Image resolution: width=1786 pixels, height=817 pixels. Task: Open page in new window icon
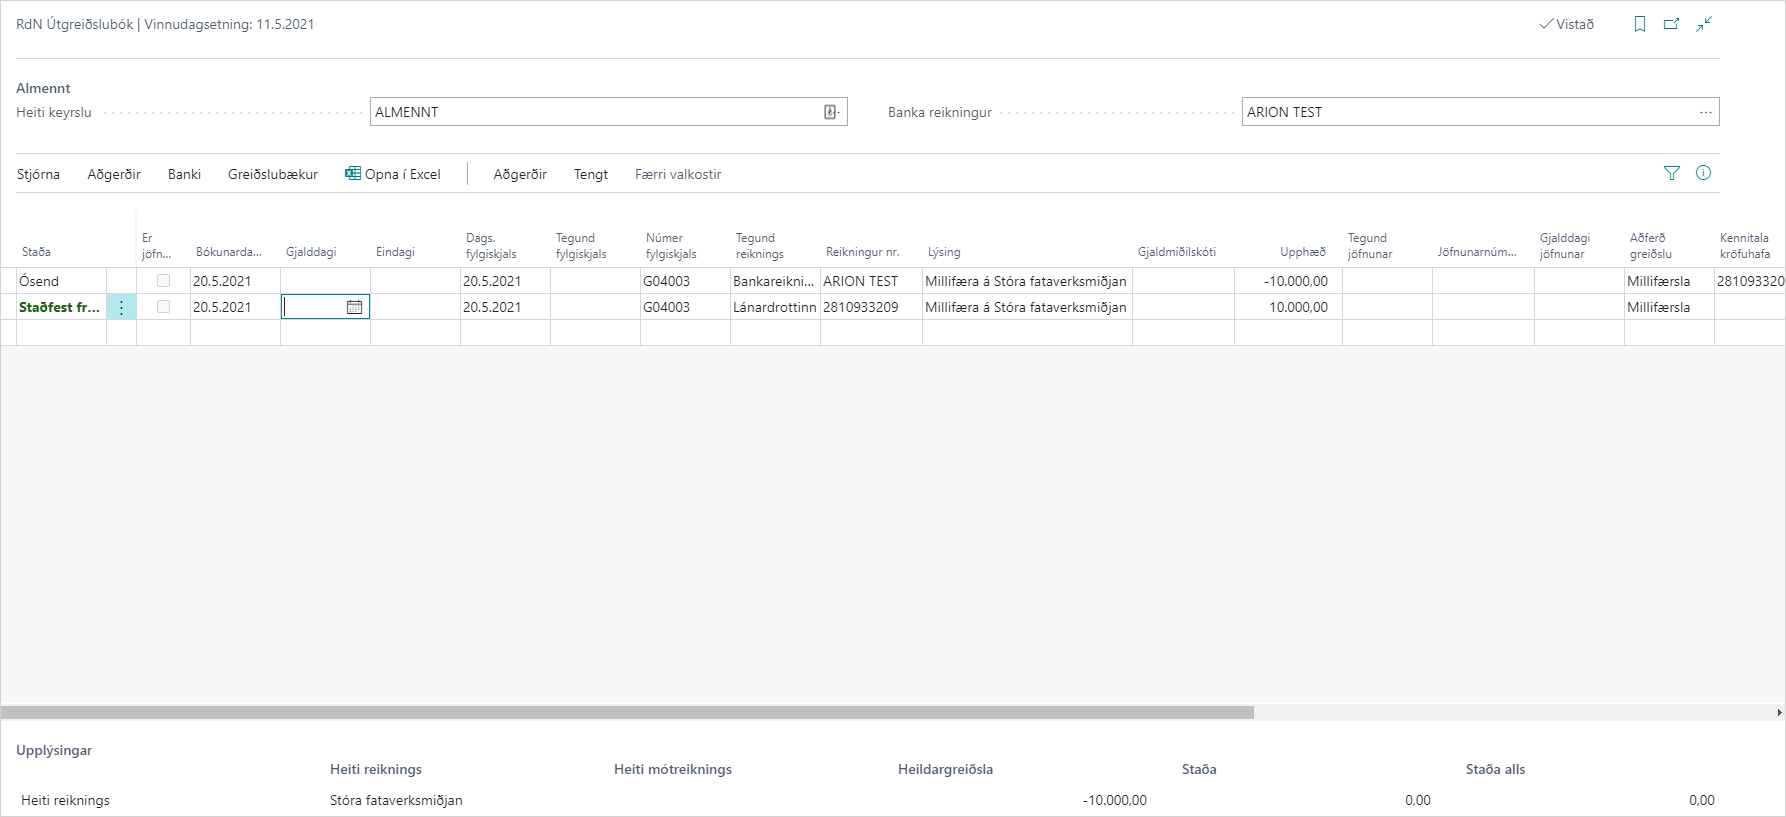click(1671, 24)
